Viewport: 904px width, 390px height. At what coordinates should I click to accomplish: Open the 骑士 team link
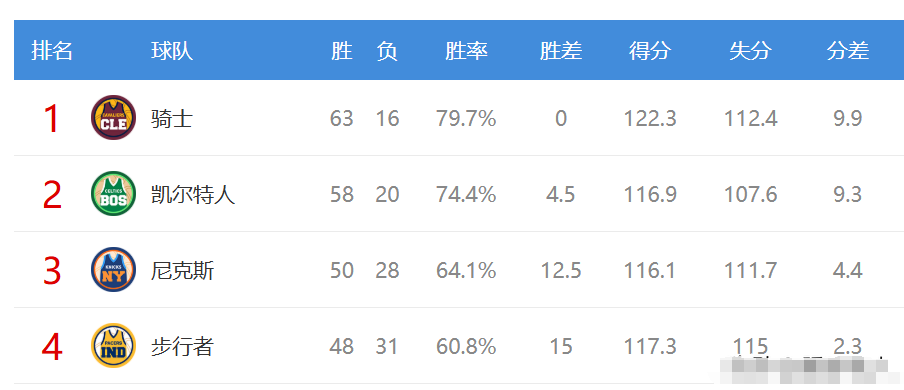pyautogui.click(x=172, y=119)
